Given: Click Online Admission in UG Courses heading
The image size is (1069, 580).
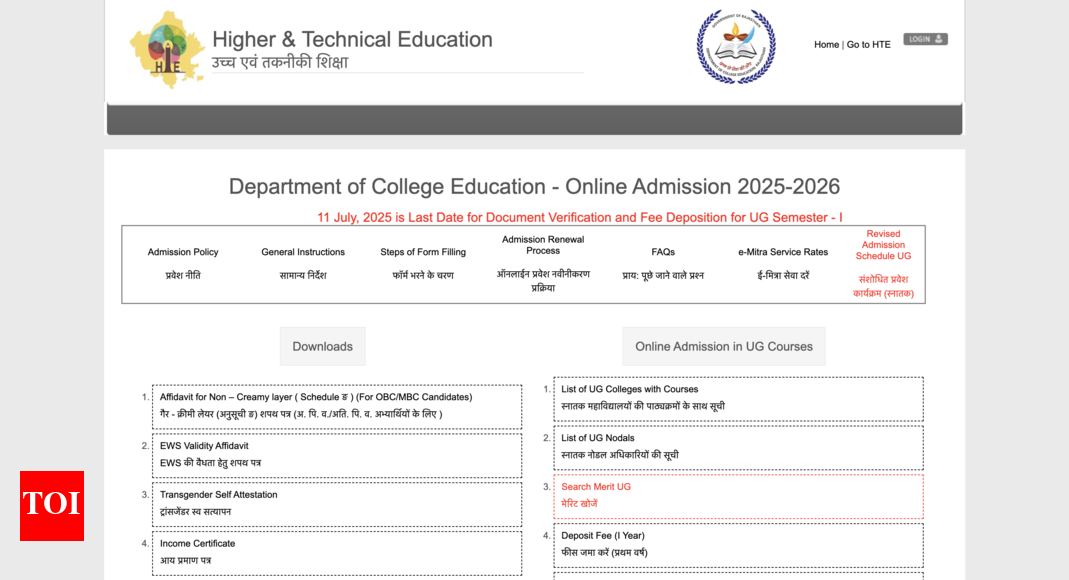Looking at the screenshot, I should 723,346.
